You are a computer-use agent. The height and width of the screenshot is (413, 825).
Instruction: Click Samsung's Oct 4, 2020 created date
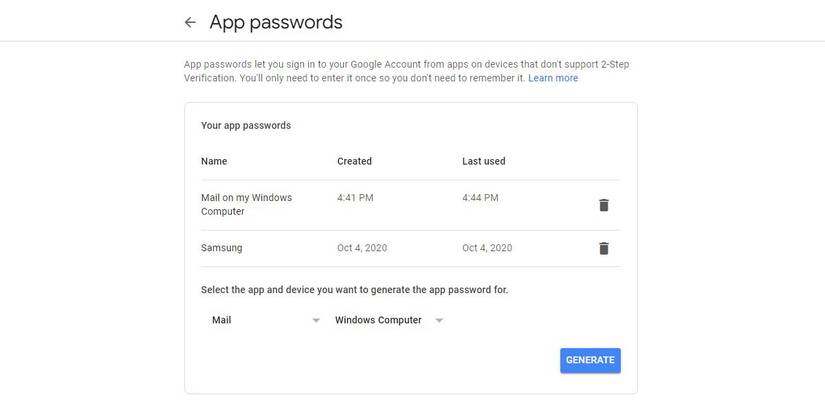coord(362,248)
